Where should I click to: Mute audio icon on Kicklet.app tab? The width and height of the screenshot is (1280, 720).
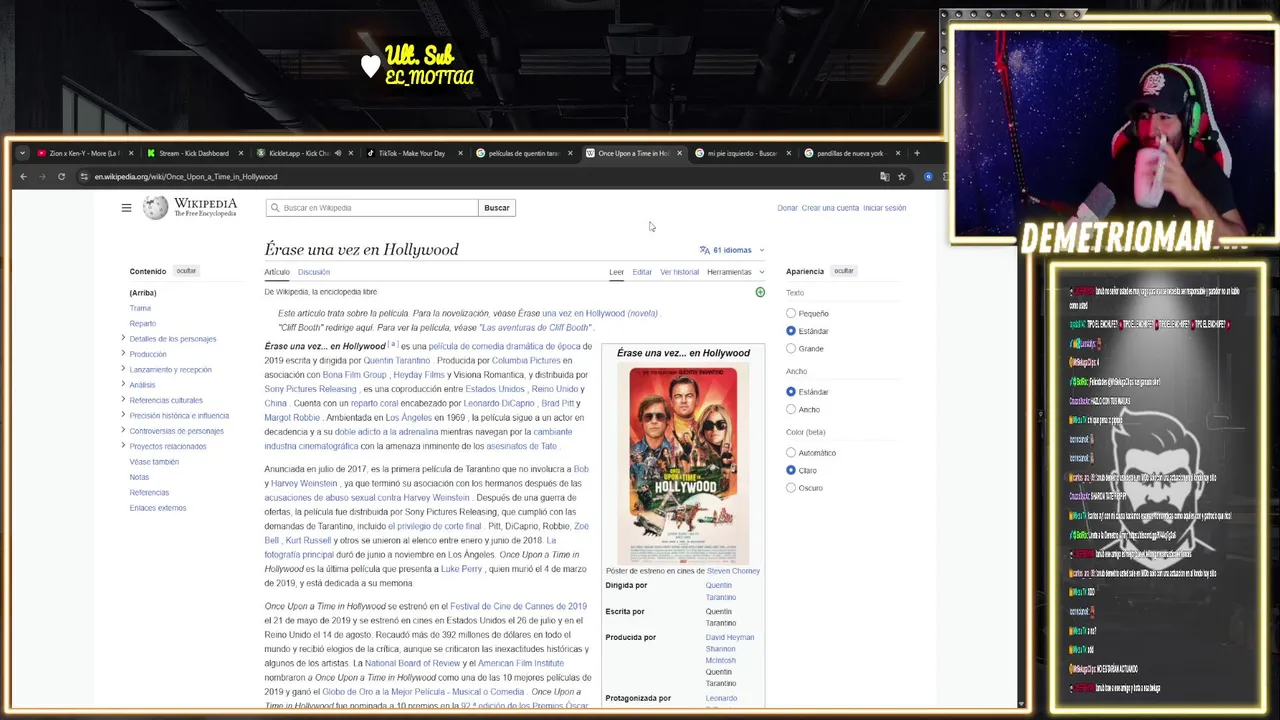tap(338, 153)
